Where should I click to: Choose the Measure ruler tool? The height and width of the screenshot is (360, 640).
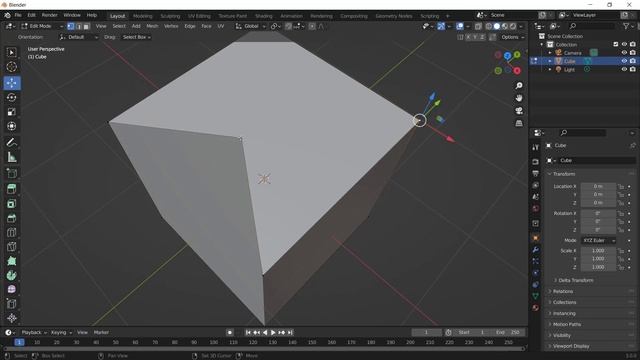pyautogui.click(x=11, y=157)
